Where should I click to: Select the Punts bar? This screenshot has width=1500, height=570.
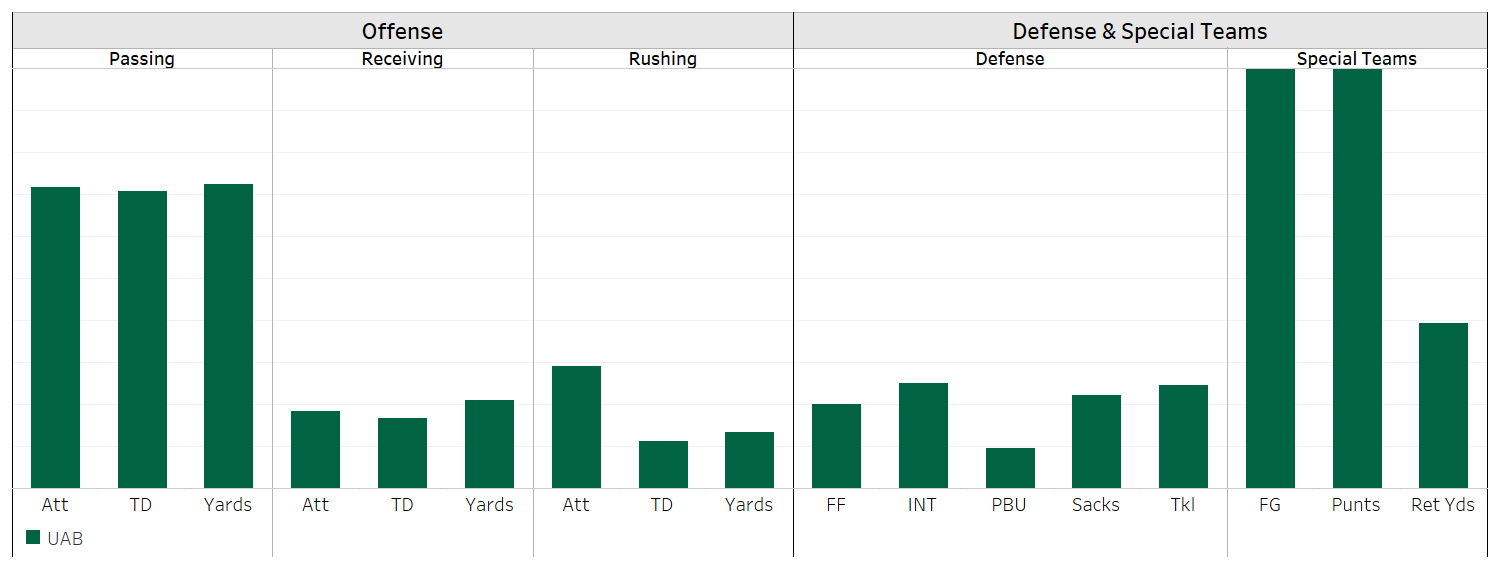pos(1357,278)
